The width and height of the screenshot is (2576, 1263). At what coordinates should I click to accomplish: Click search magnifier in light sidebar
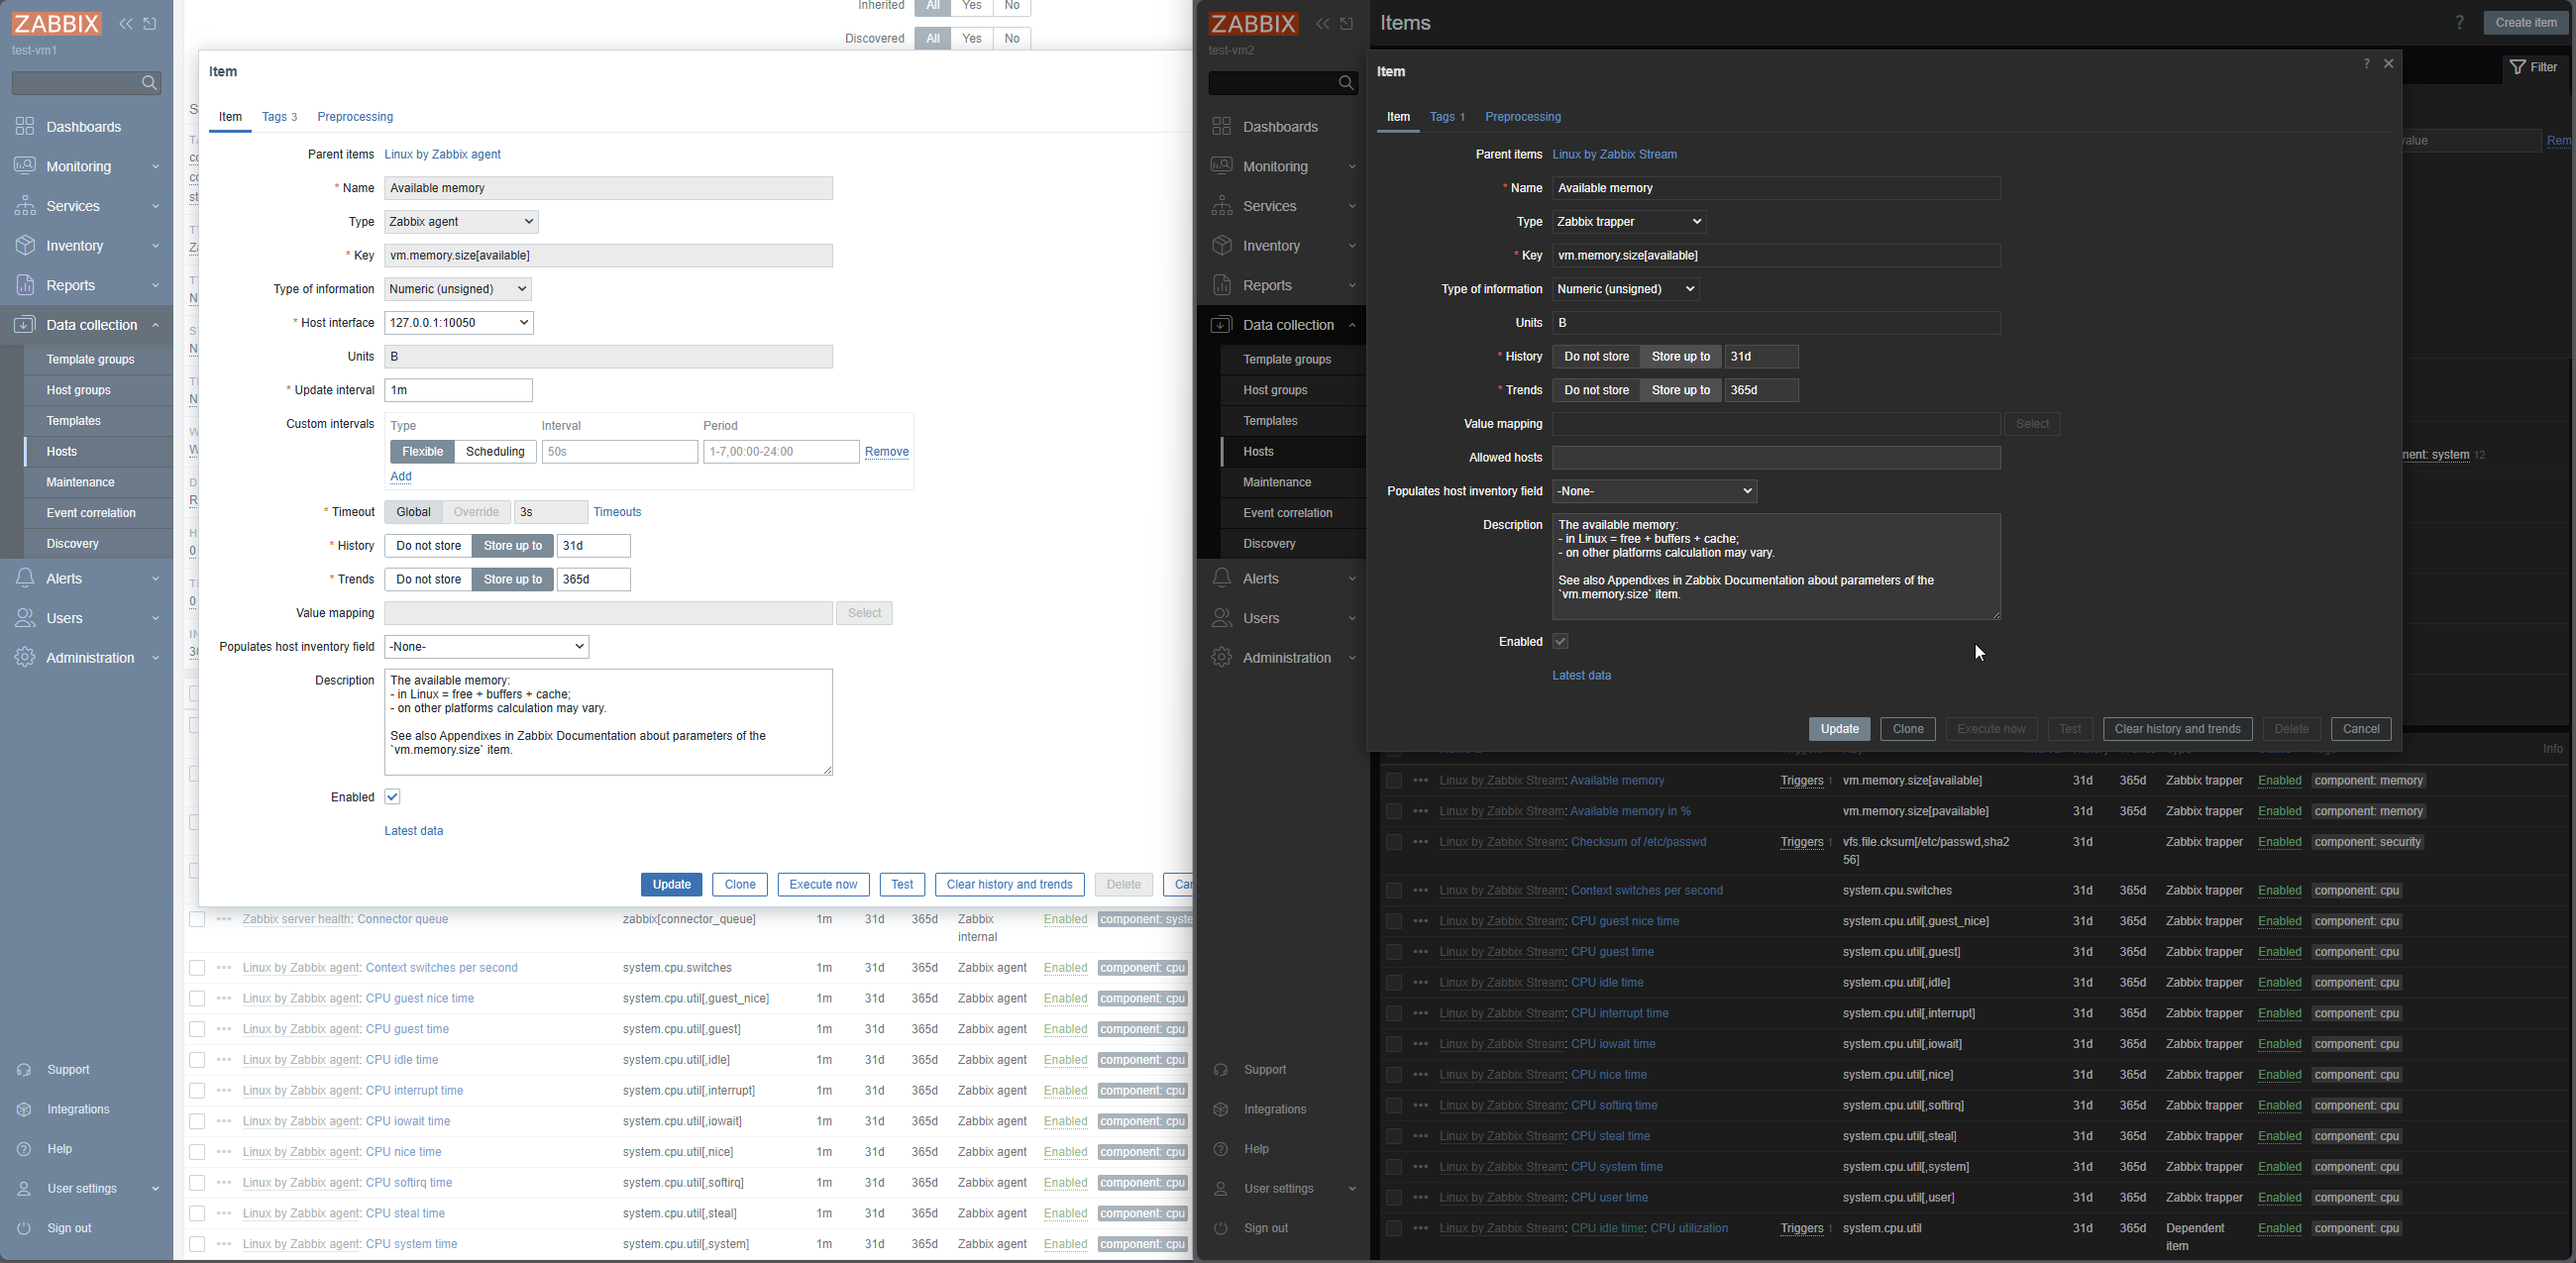click(x=150, y=83)
